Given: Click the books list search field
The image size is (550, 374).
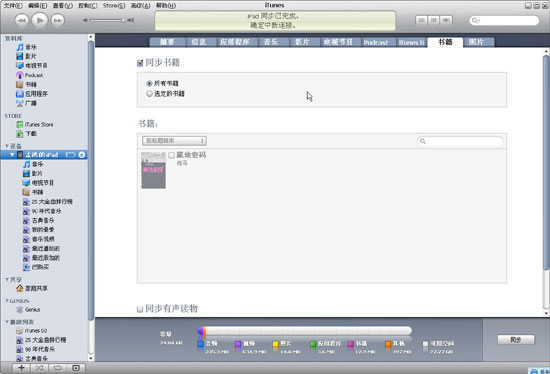Looking at the screenshot, I should [x=460, y=141].
